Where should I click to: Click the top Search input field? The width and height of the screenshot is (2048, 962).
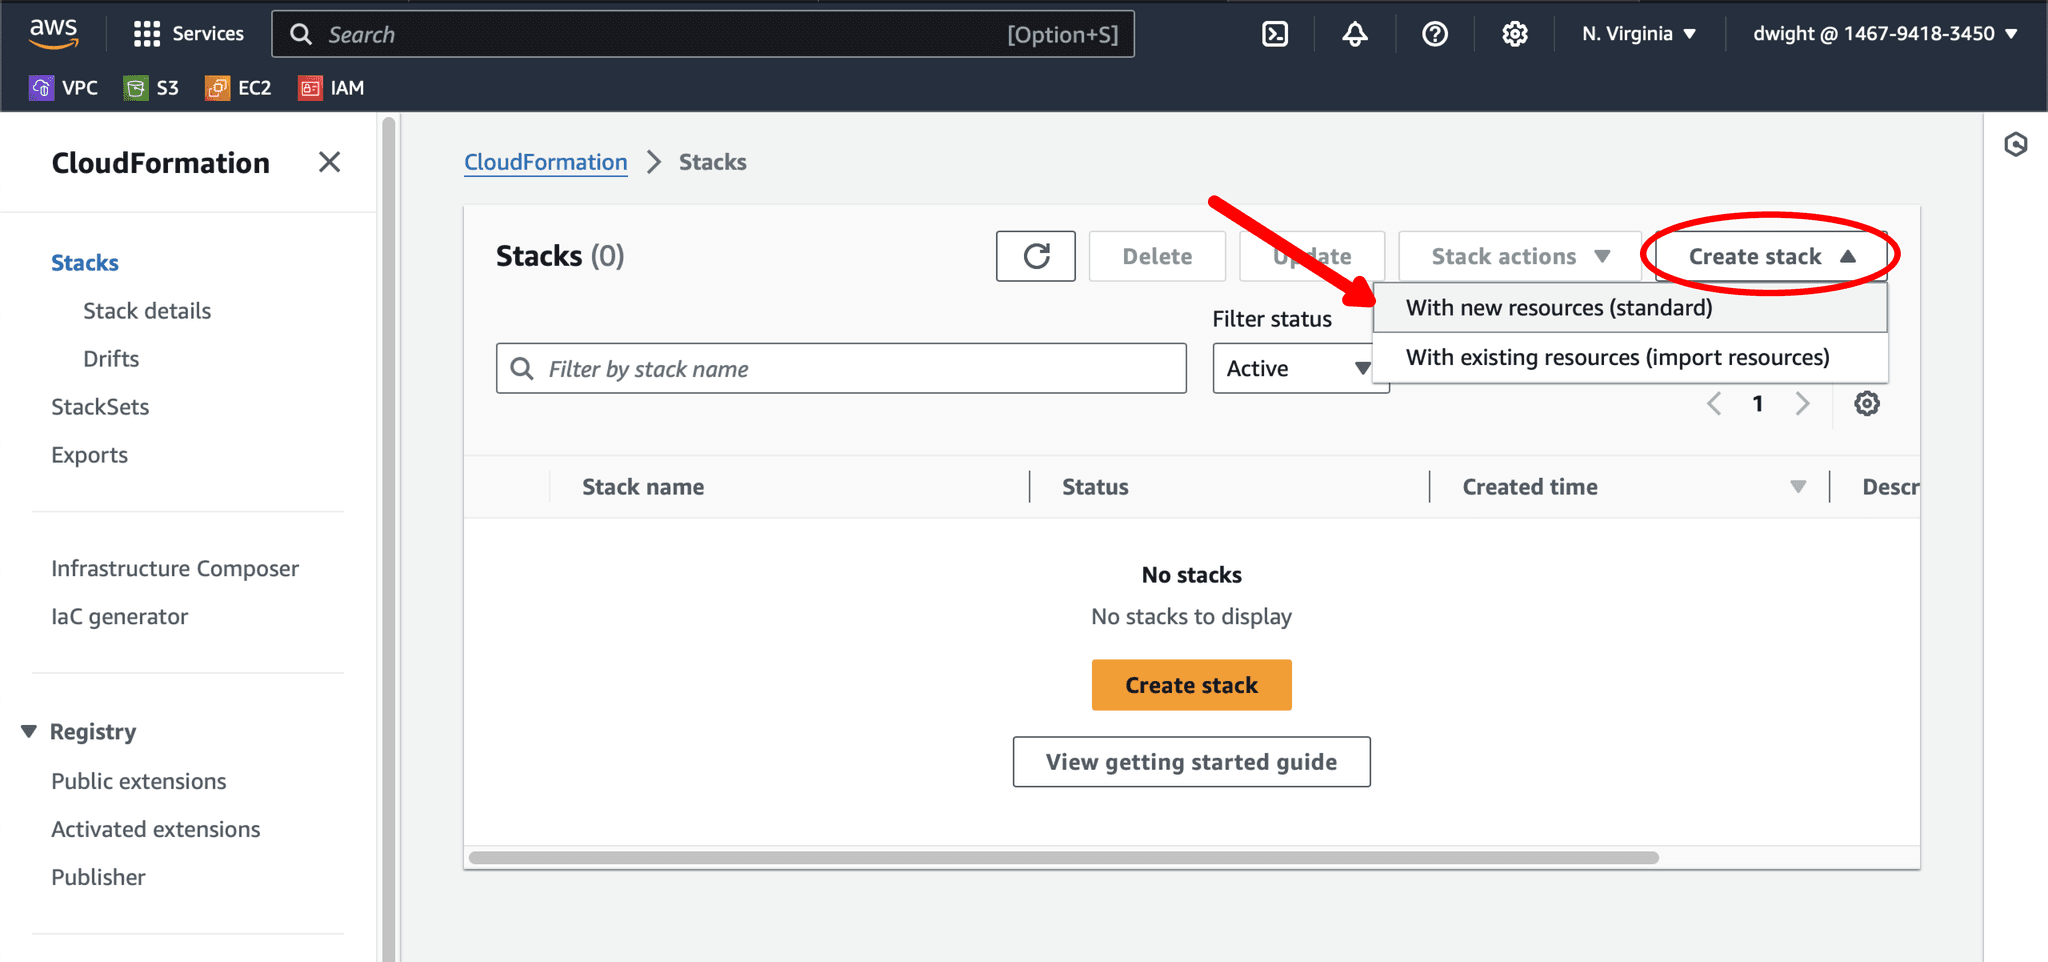[x=703, y=34]
